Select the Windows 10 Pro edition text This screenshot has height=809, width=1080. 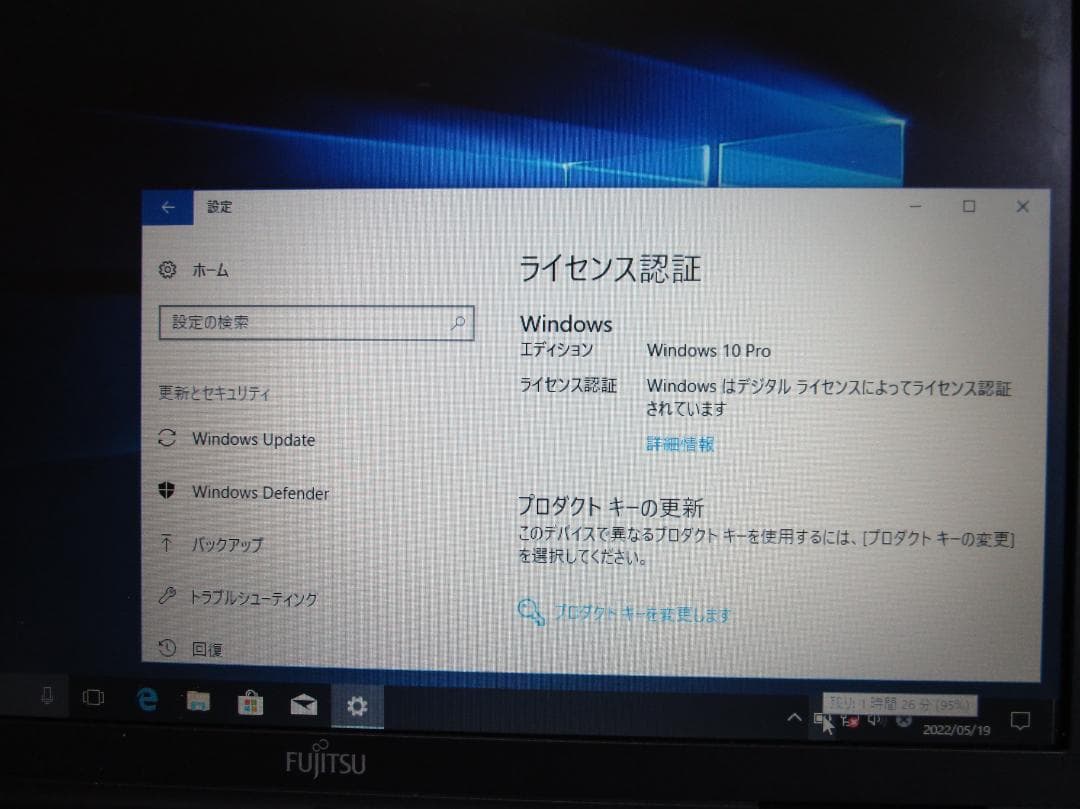coord(708,350)
